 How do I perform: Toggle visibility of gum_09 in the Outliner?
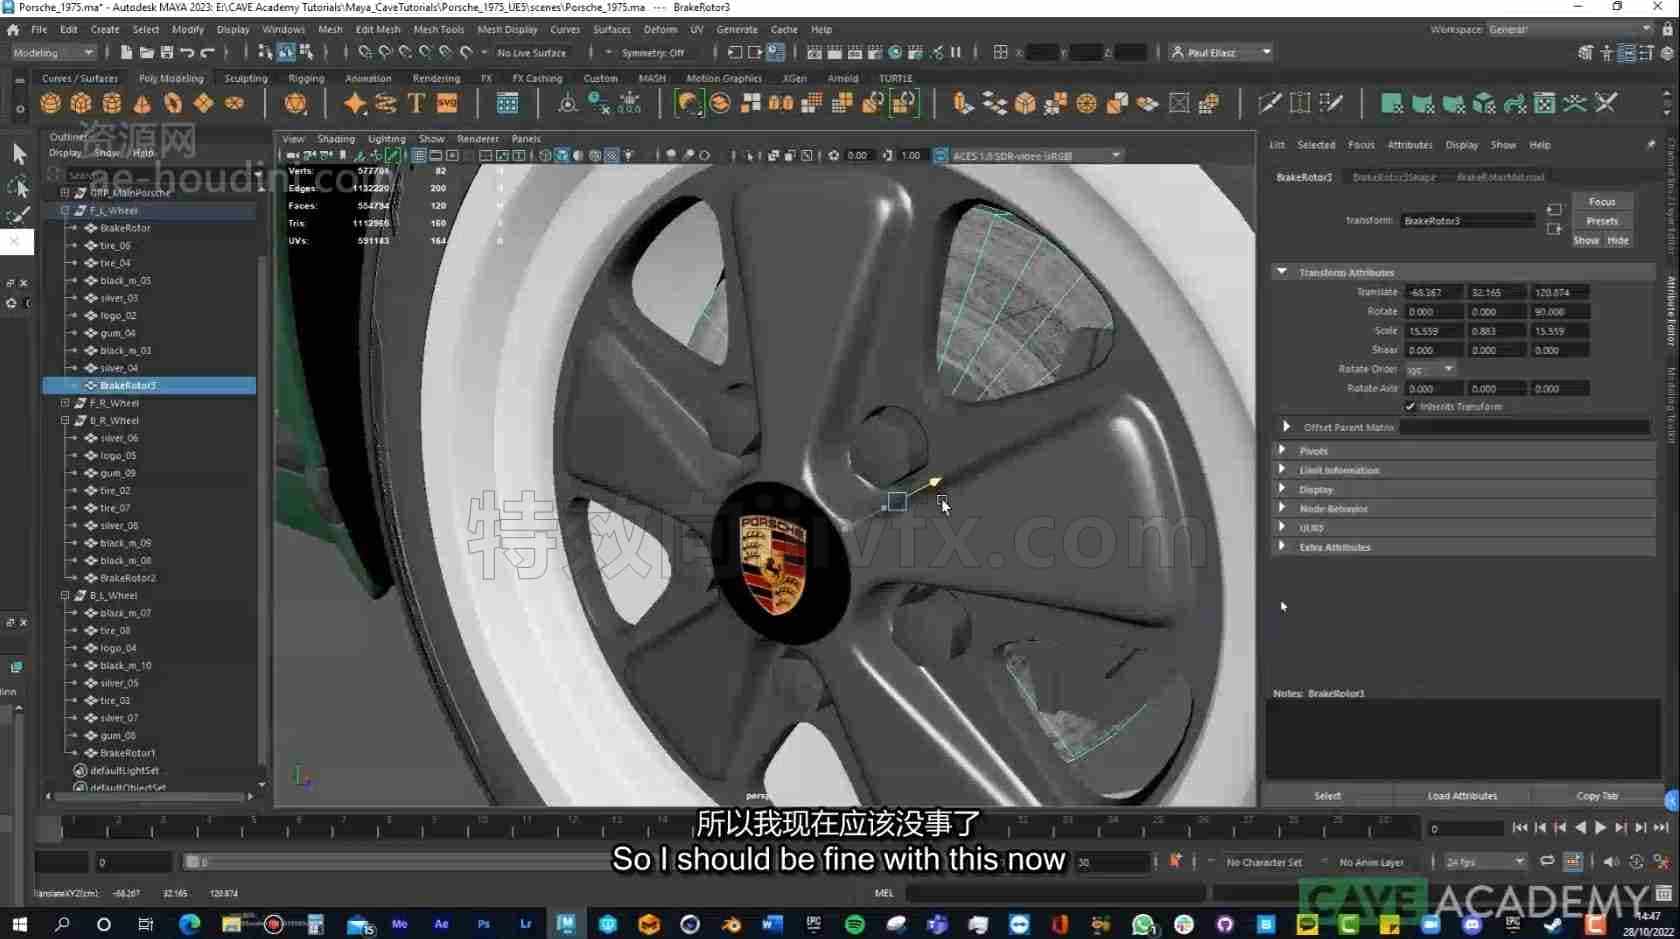(x=91, y=473)
